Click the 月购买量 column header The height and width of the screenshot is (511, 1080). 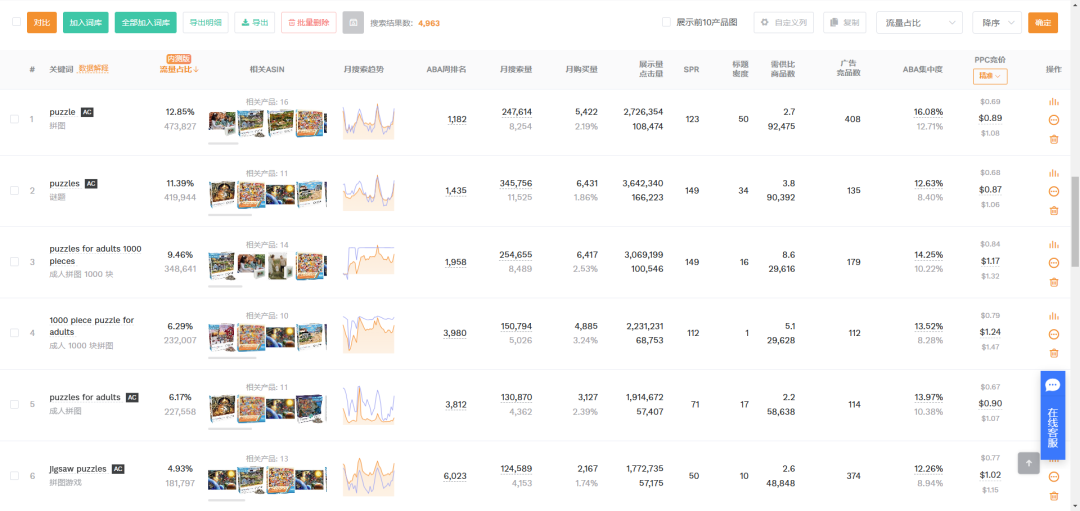[x=581, y=70]
